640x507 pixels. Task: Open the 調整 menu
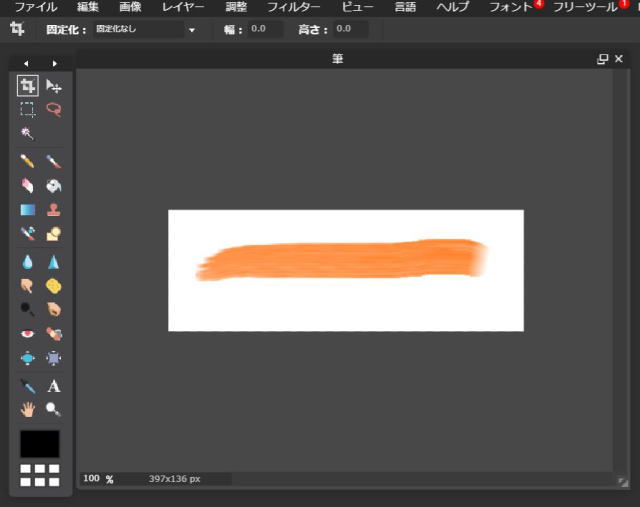[x=236, y=7]
